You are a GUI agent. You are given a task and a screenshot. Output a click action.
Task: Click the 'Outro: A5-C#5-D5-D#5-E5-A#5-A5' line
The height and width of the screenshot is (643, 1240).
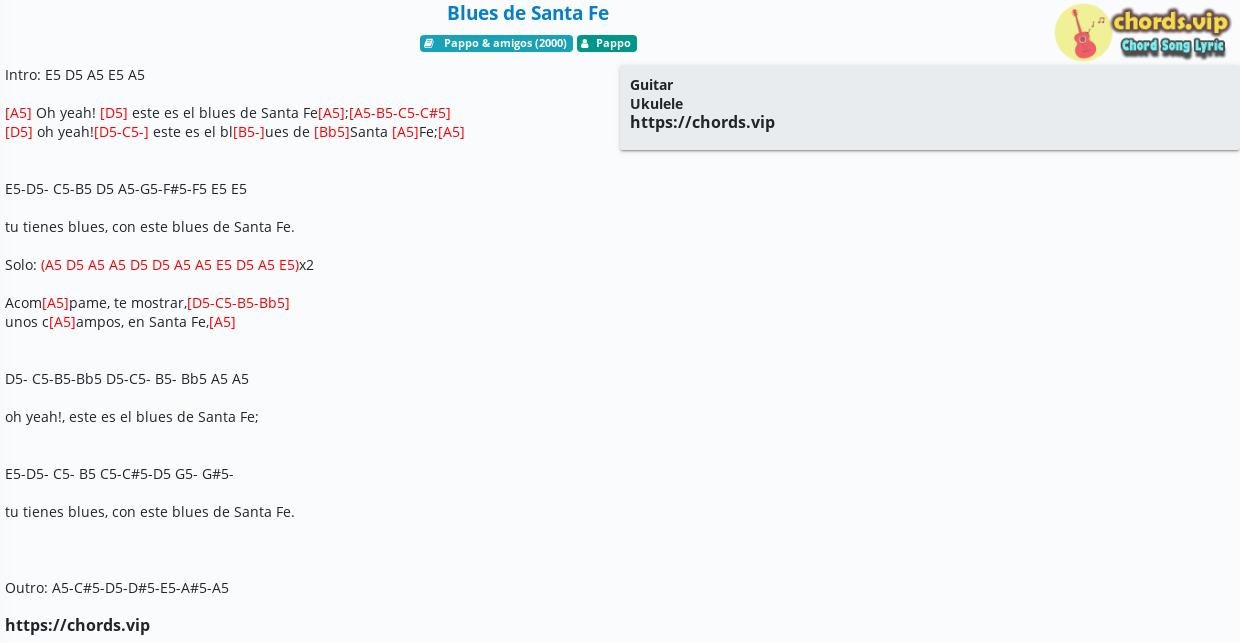[117, 588]
